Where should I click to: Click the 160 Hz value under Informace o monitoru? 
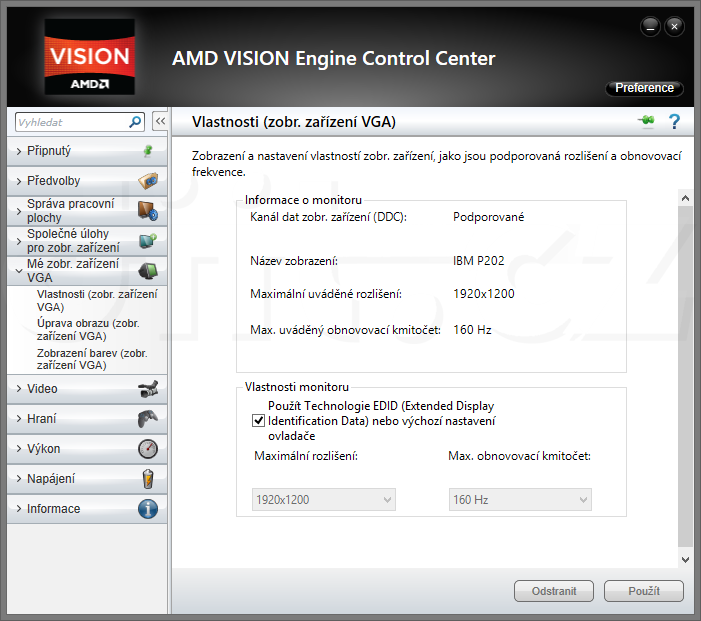472,330
